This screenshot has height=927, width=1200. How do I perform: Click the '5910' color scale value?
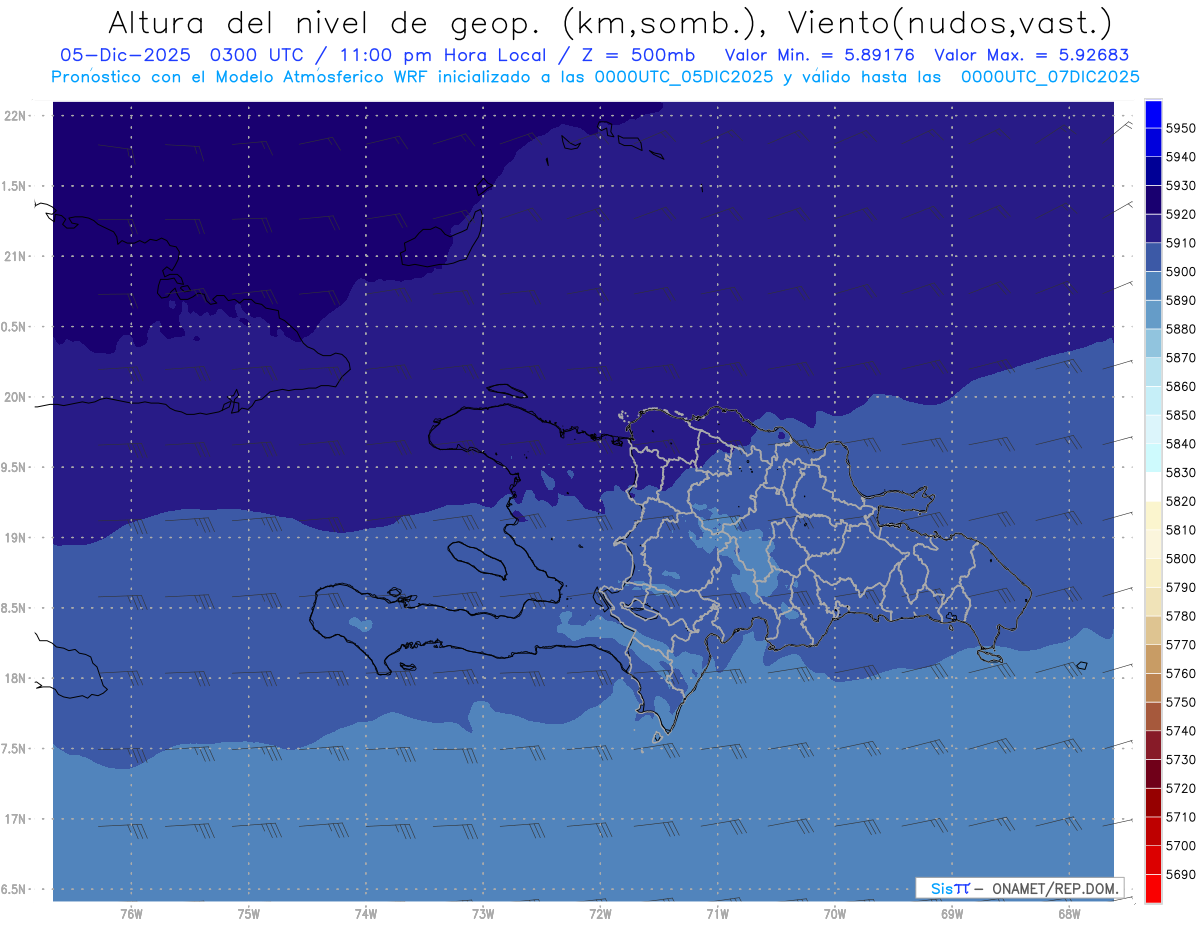tap(1180, 243)
